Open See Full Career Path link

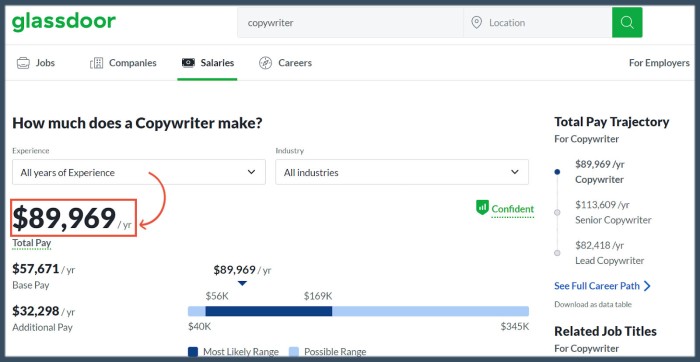[597, 286]
